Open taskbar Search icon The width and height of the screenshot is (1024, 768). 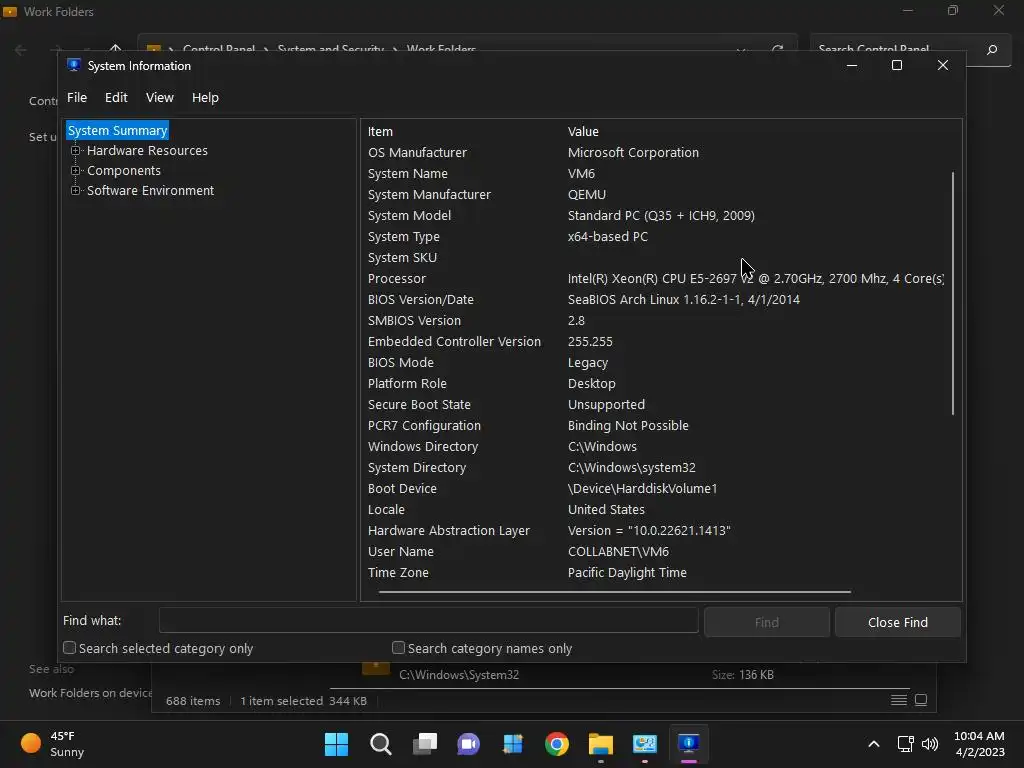[381, 744]
